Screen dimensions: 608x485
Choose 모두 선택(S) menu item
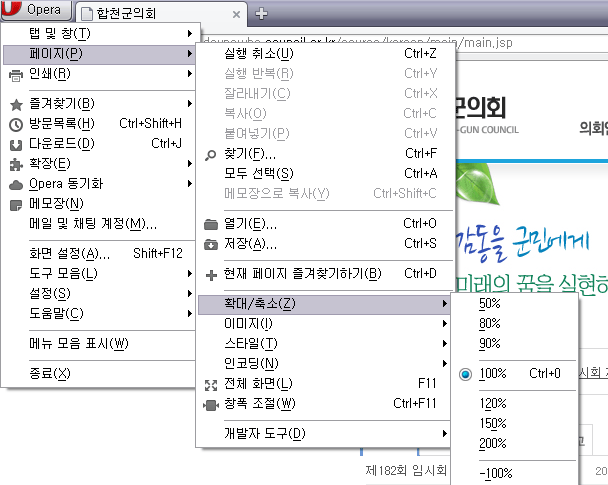click(325, 173)
